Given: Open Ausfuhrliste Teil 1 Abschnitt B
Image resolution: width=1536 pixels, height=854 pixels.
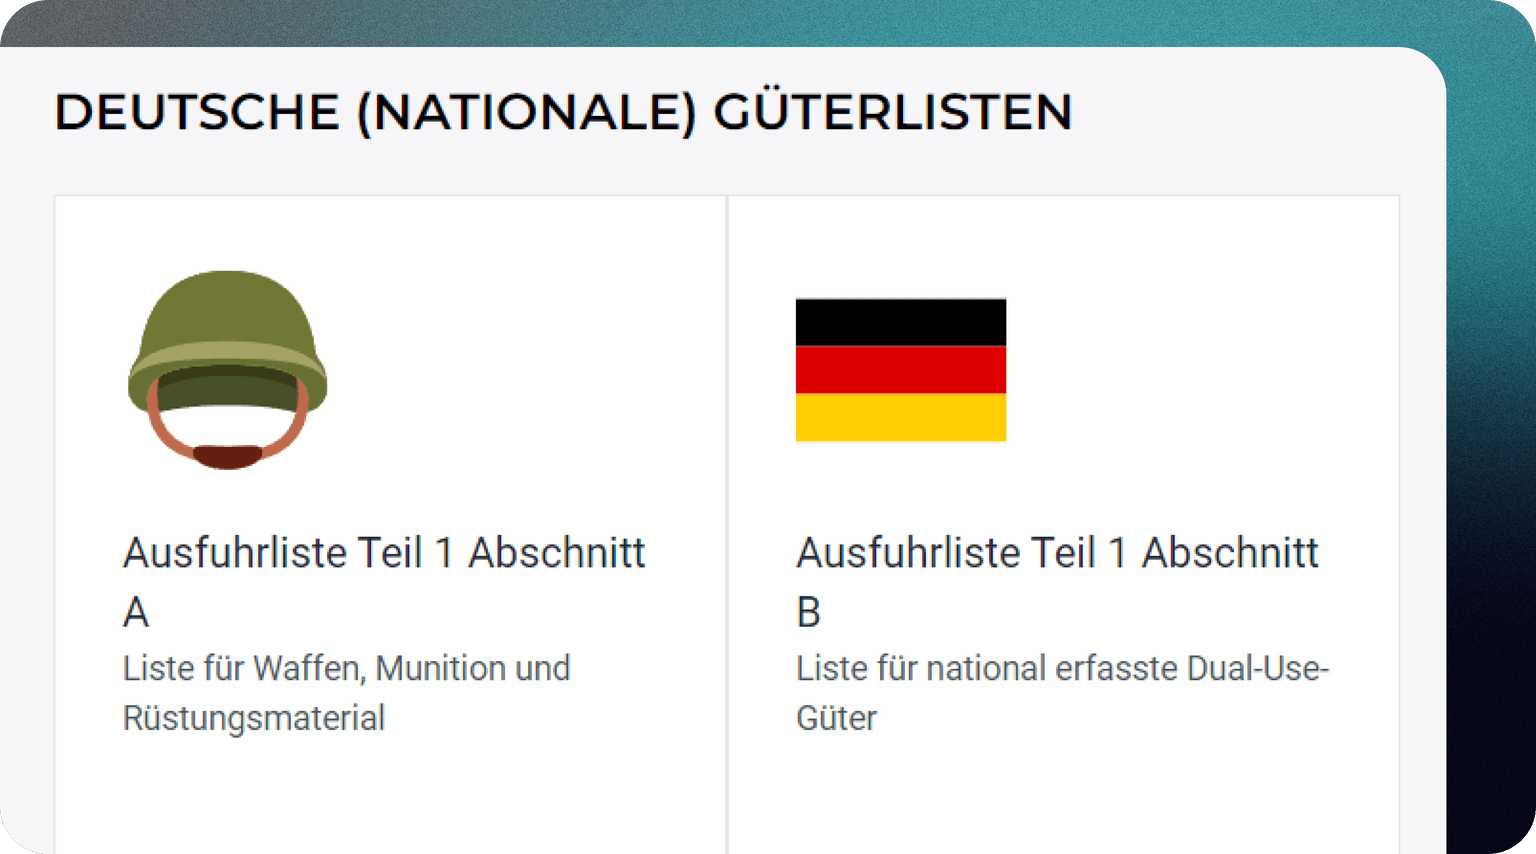Looking at the screenshot, I should [1057, 580].
